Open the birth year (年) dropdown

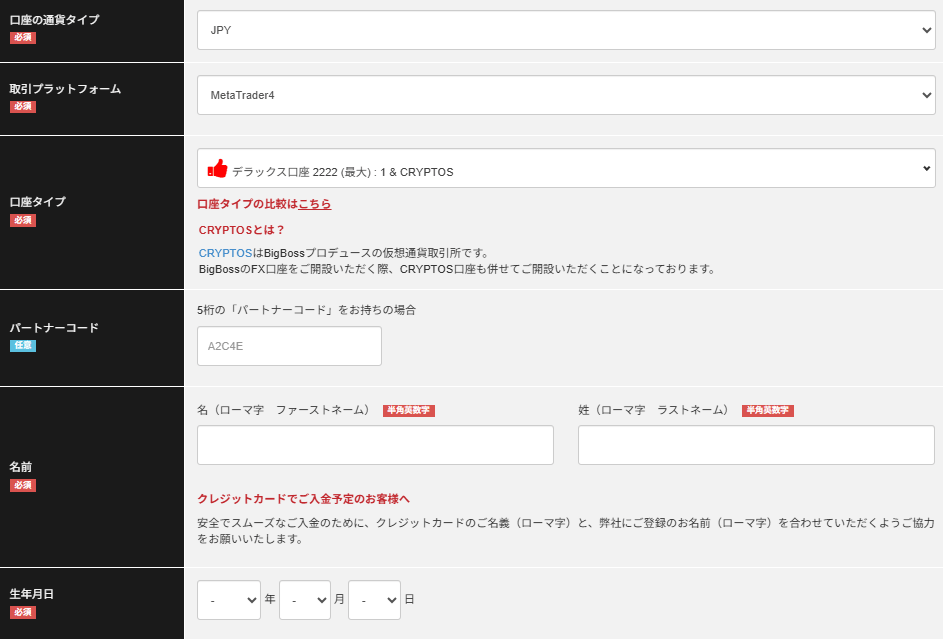click(x=229, y=600)
